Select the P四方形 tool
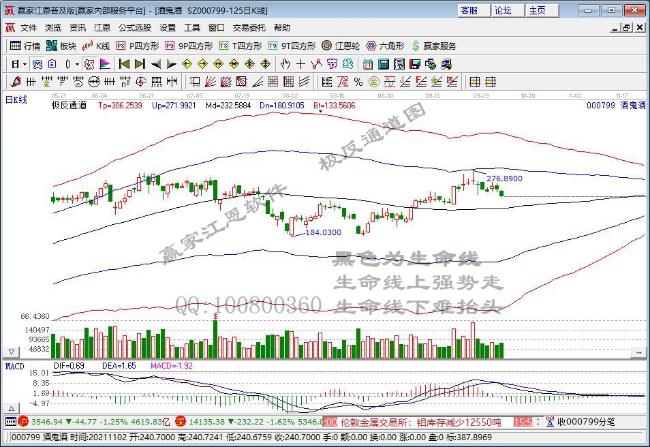The image size is (650, 447). pos(138,46)
